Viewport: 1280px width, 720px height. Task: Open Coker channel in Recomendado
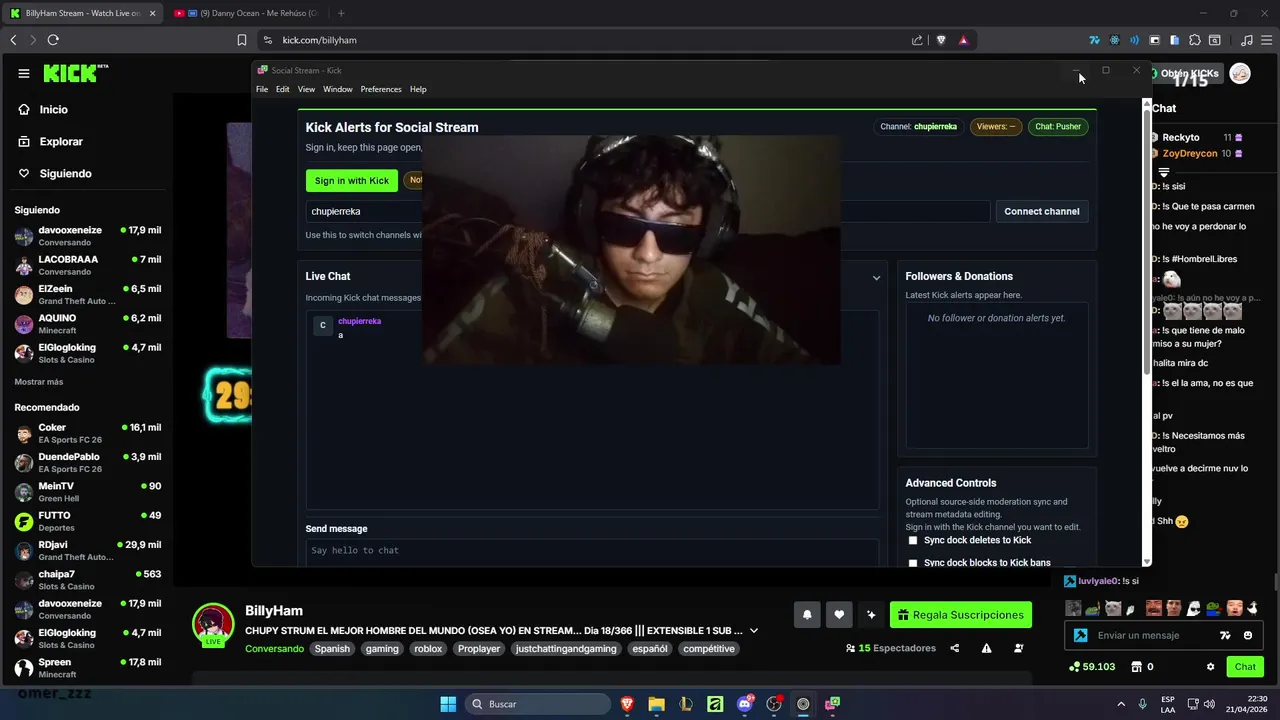(88, 433)
